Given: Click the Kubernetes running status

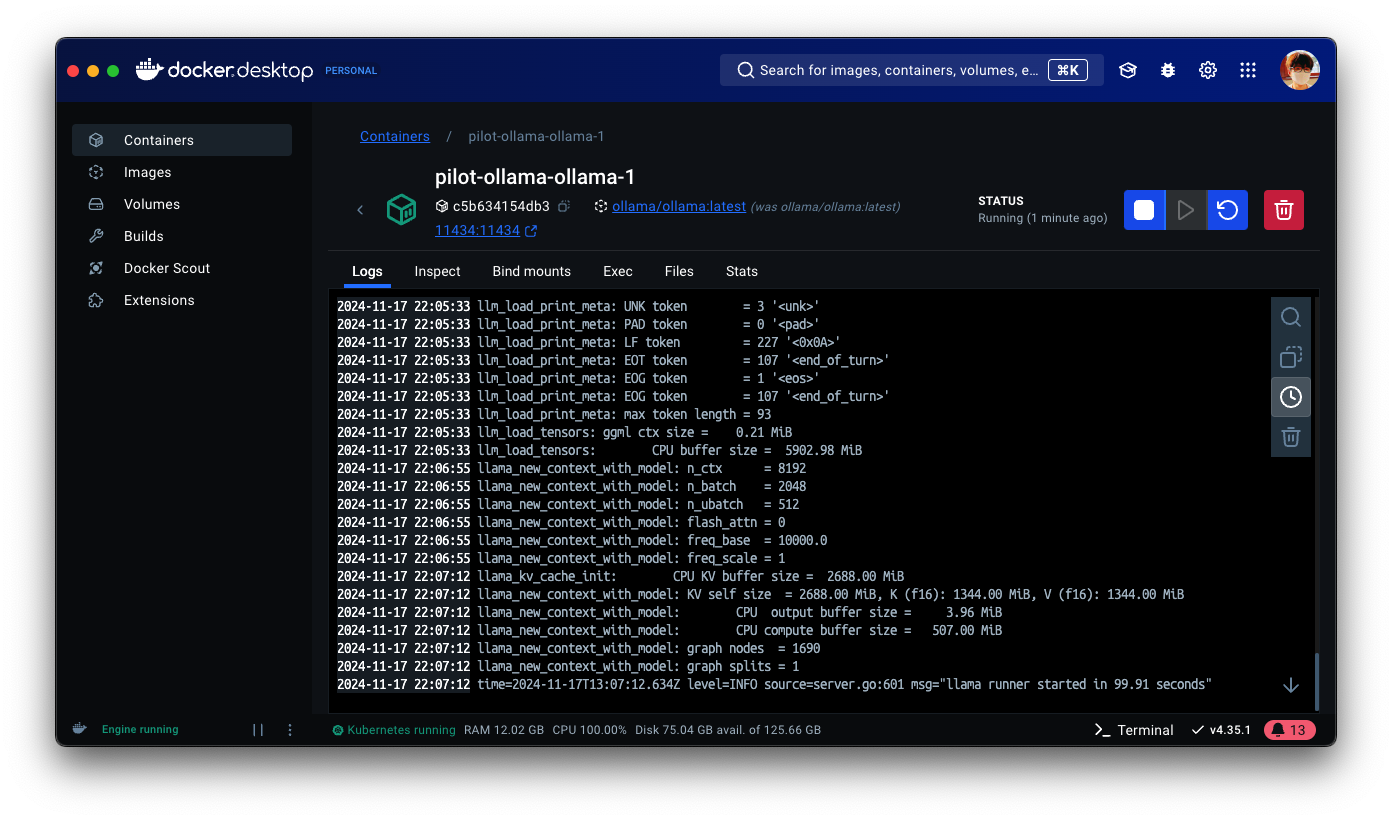Looking at the screenshot, I should coord(394,730).
